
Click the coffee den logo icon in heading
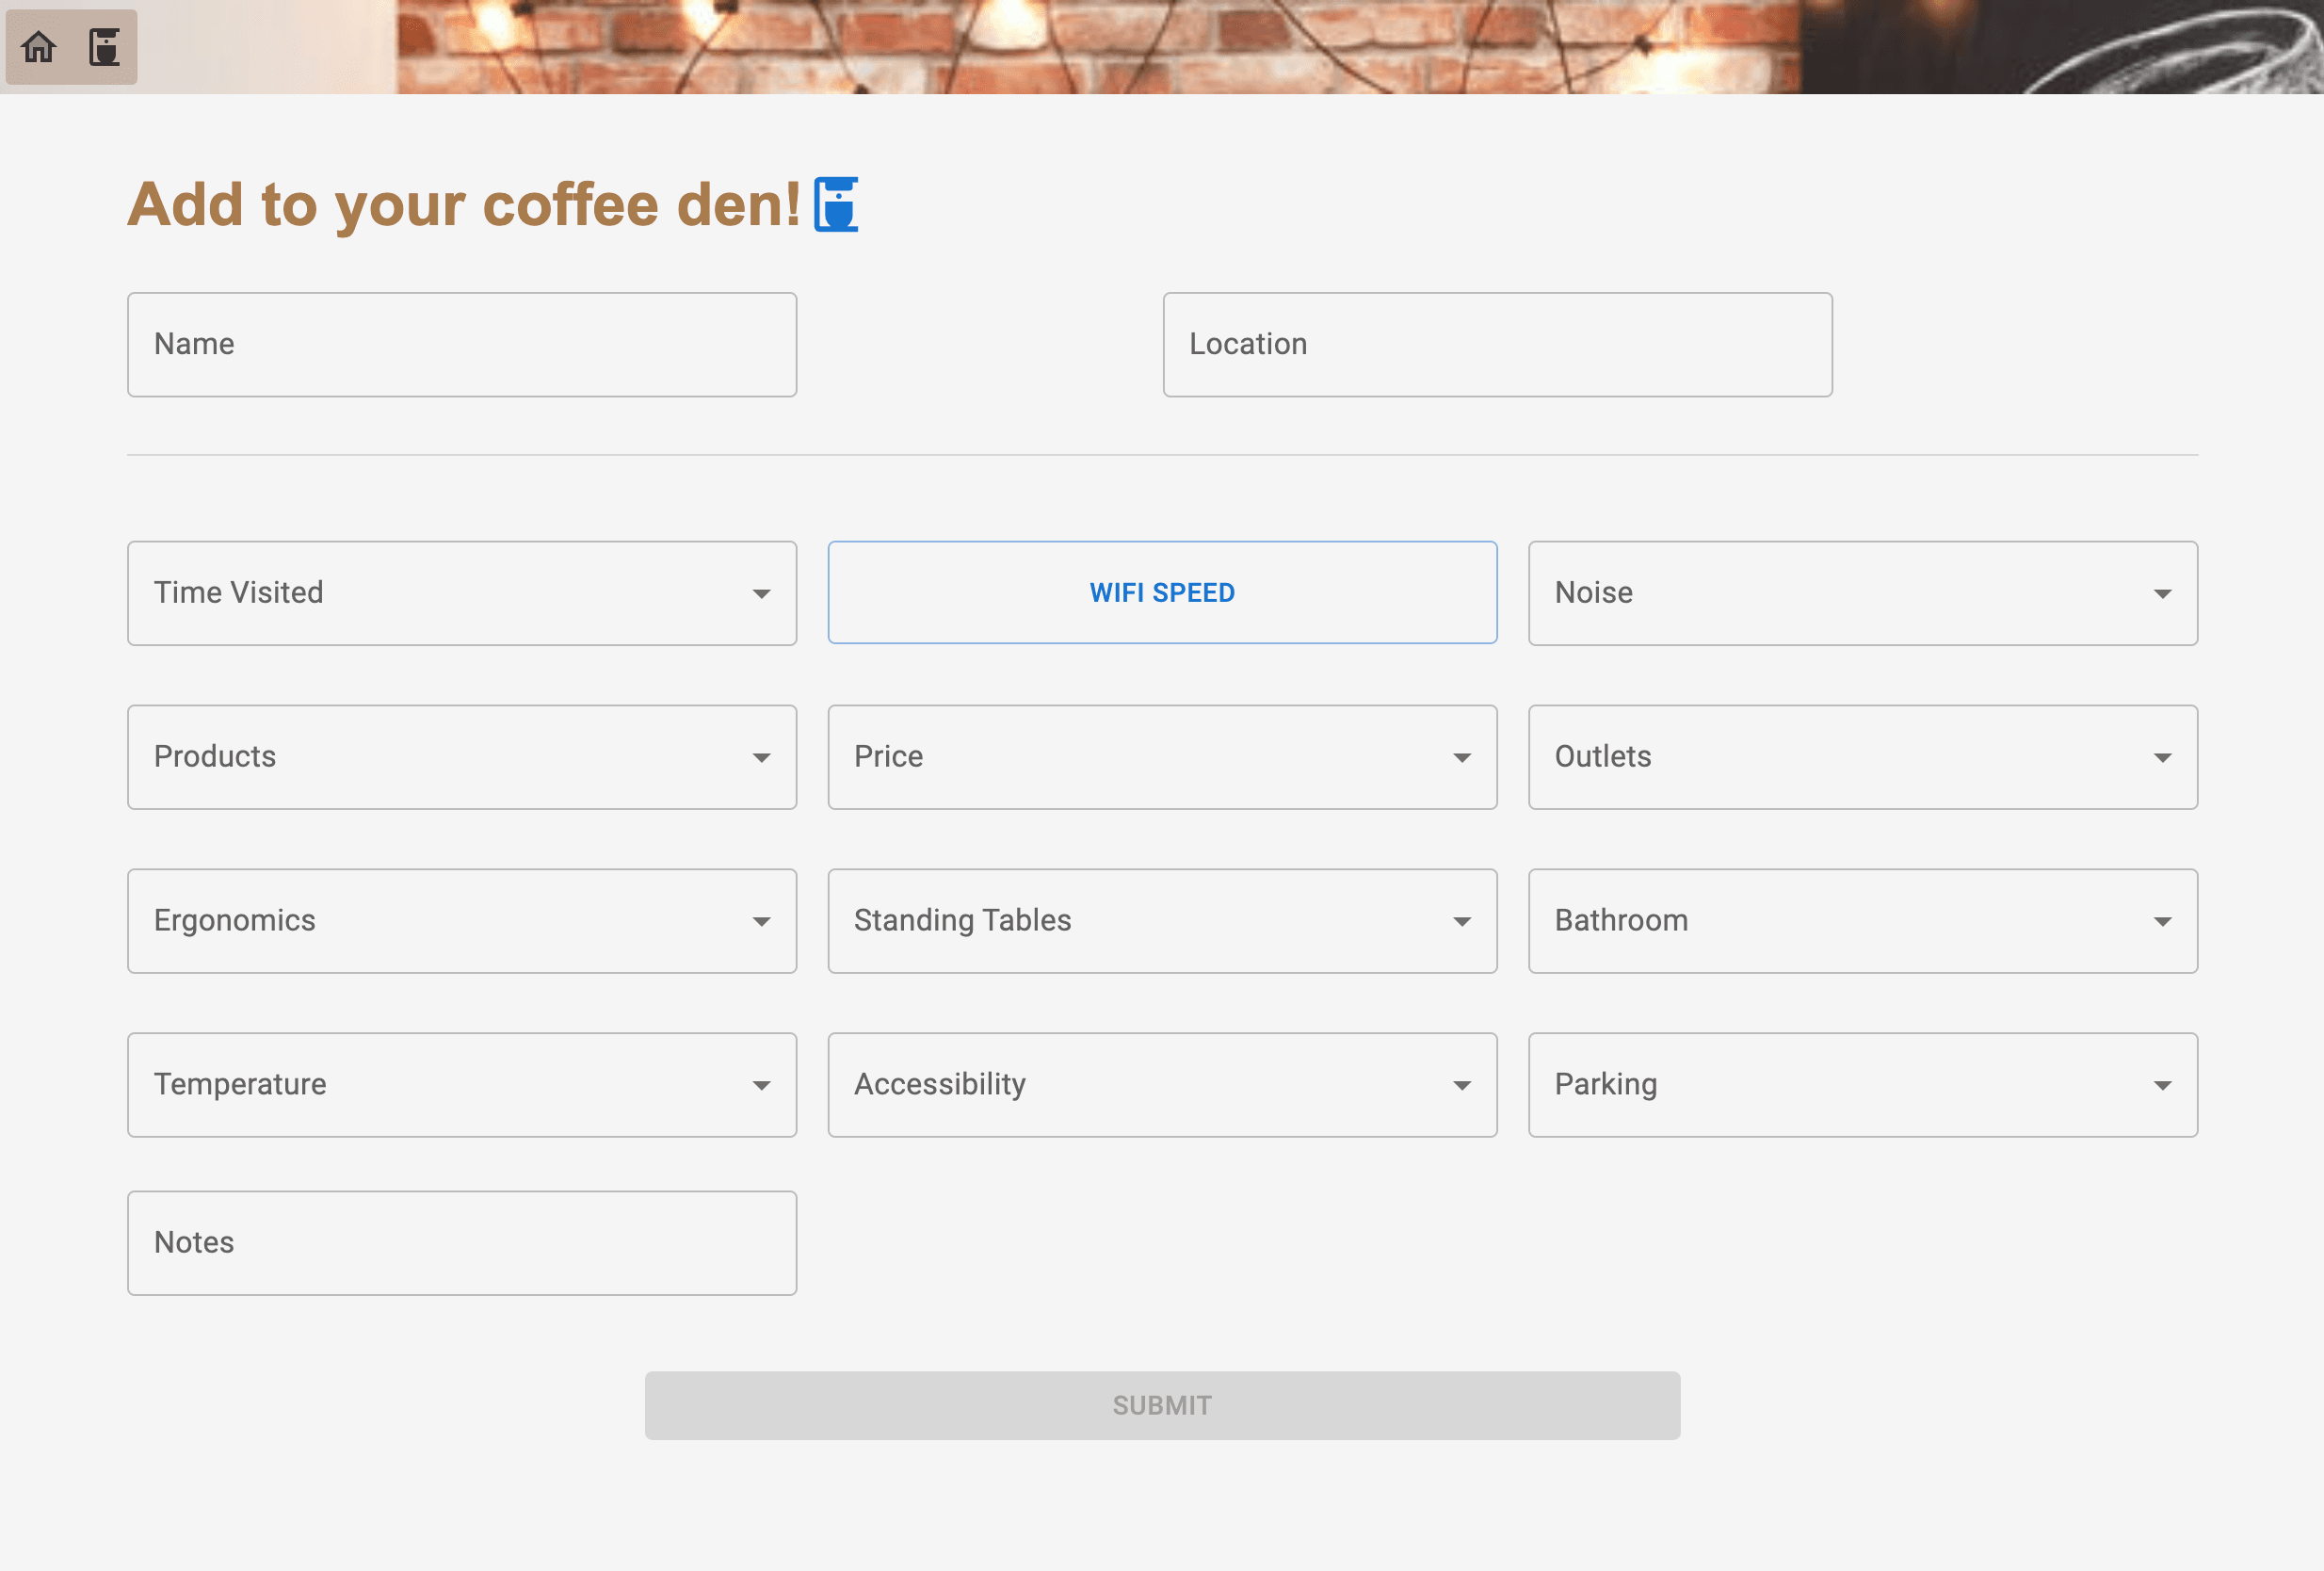point(834,205)
